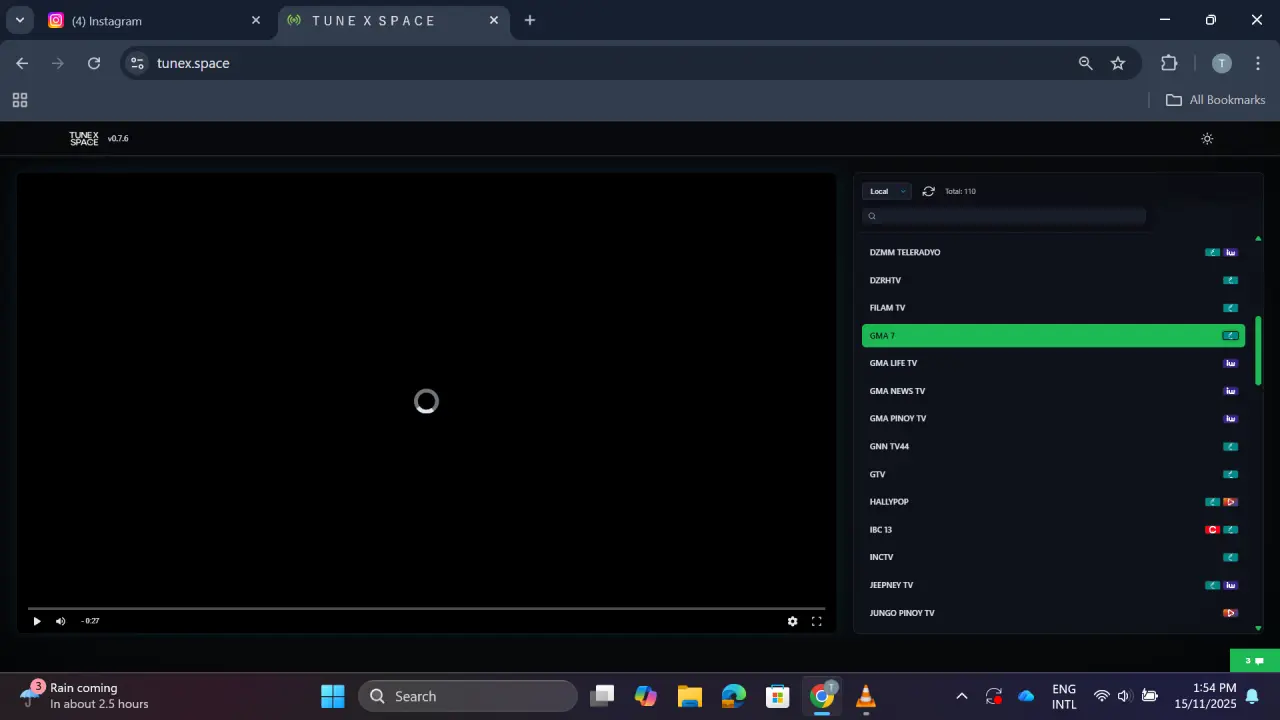Open the All Bookmarks folder
1280x720 pixels.
point(1216,100)
